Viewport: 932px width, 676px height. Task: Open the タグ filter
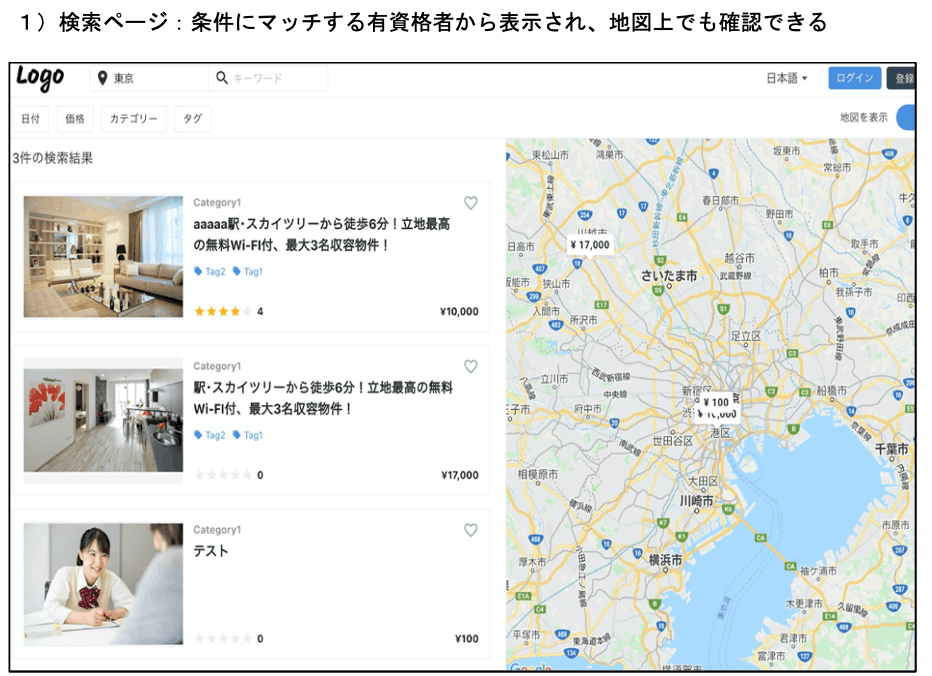click(192, 119)
